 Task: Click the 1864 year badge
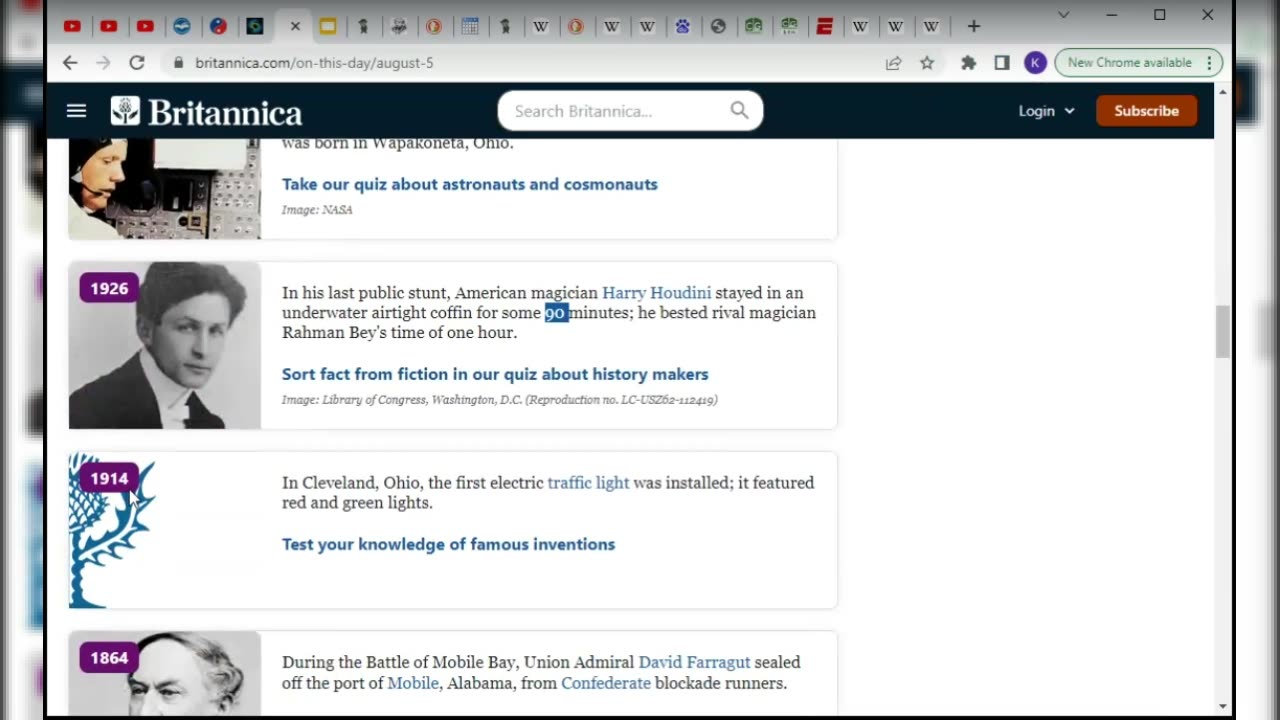[109, 658]
